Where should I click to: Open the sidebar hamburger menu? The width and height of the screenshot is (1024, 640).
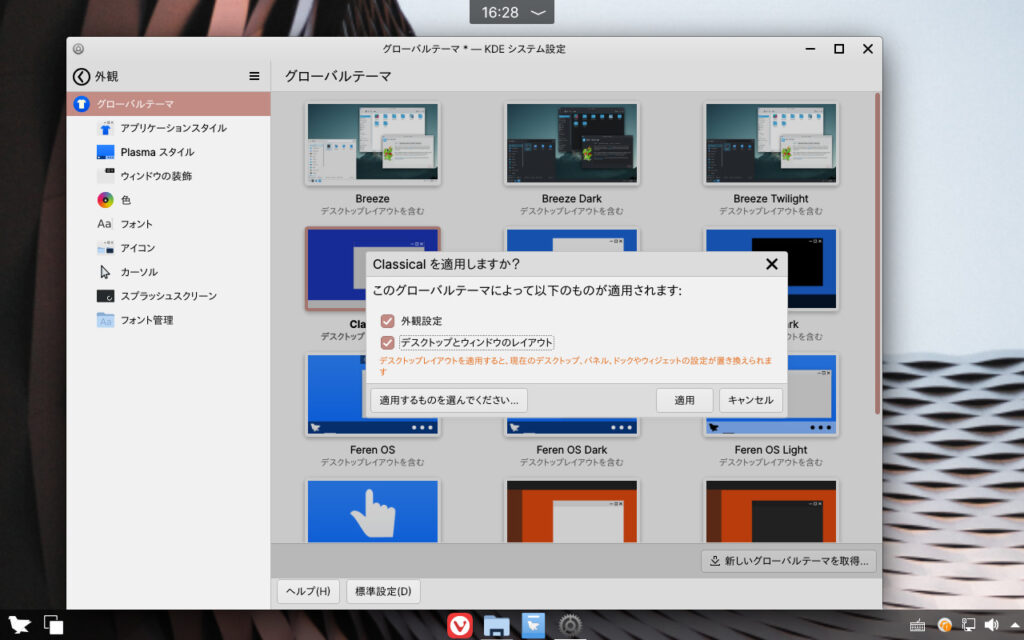[x=254, y=76]
